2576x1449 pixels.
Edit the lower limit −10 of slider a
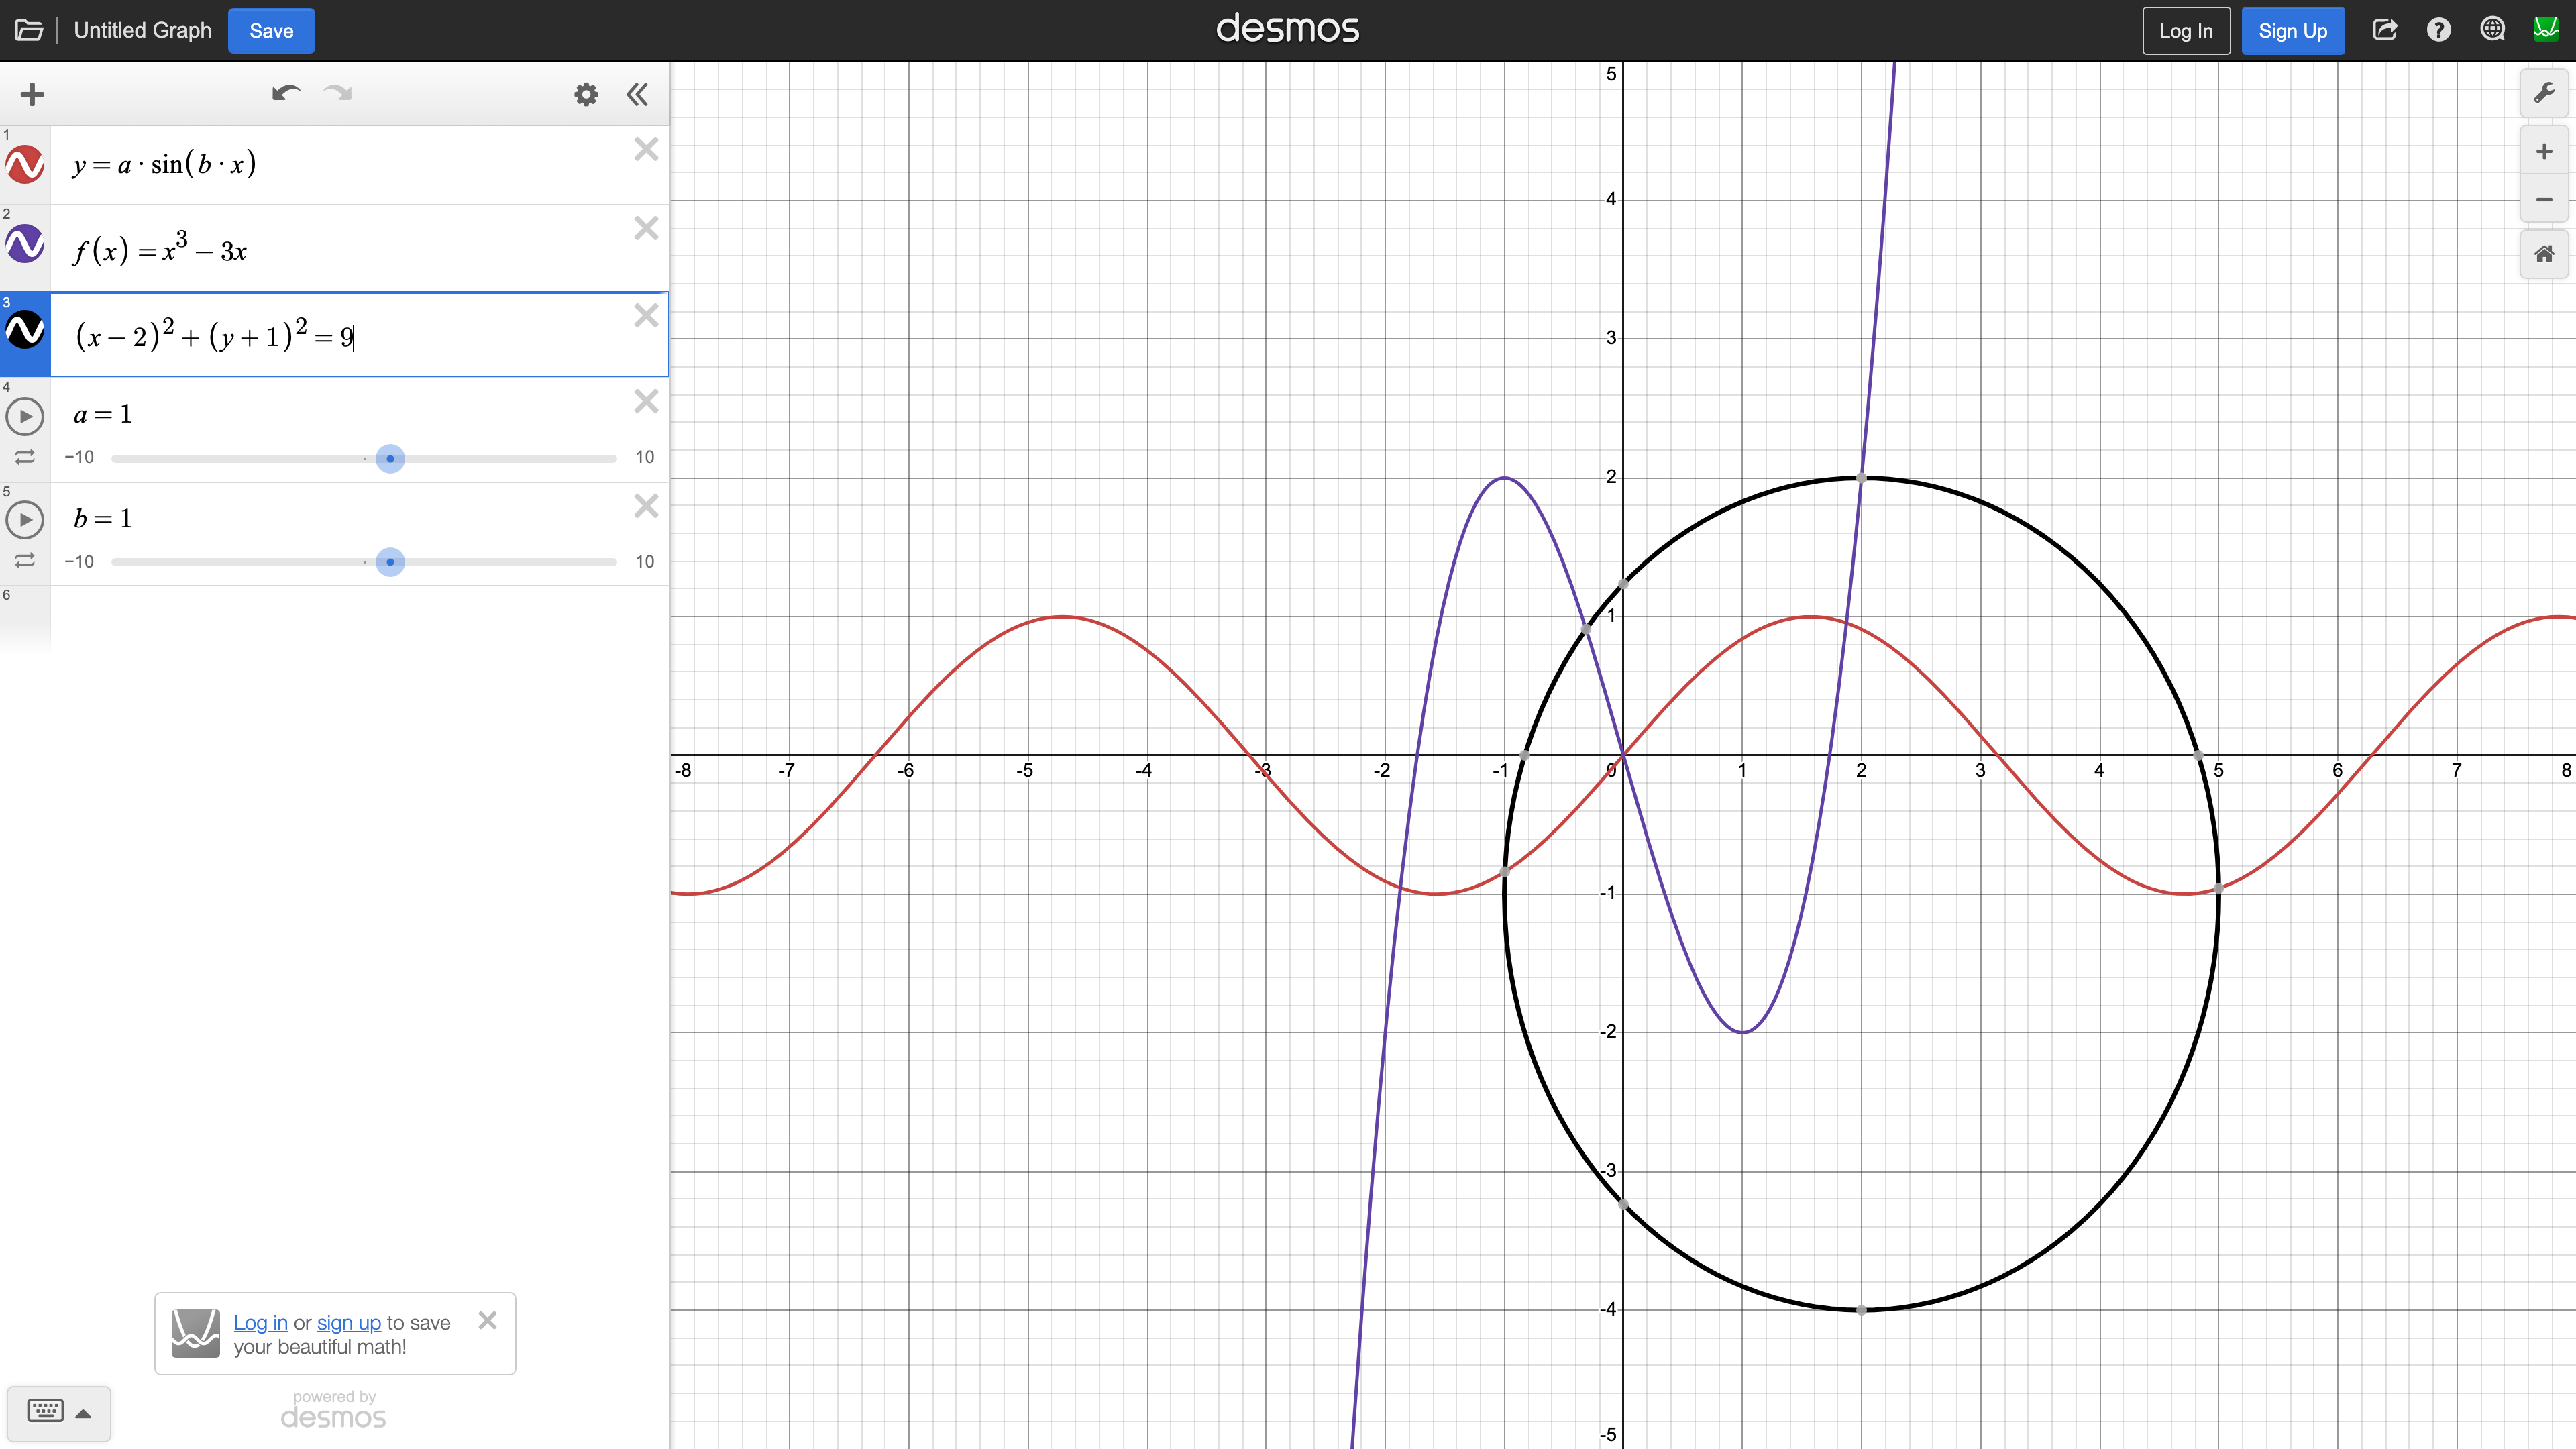point(79,457)
